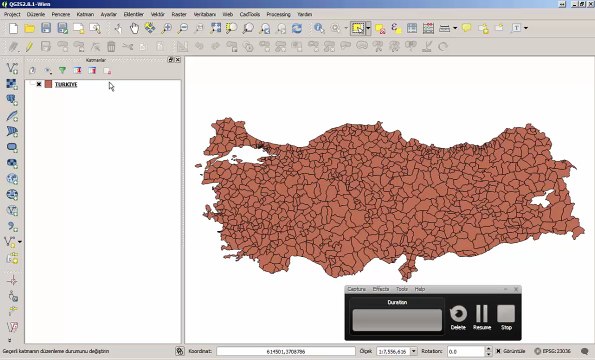Screen dimensions: 595x360
Task: Open the Project menu
Action: tap(12, 14)
